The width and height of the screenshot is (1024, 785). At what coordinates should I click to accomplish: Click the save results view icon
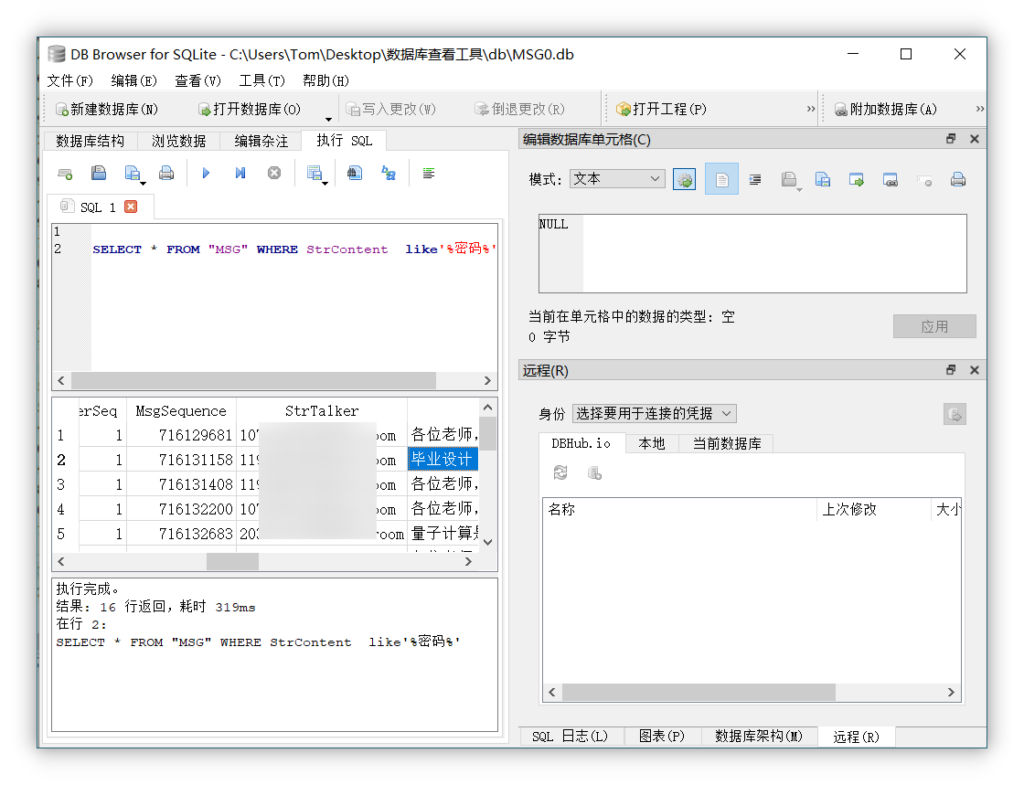(314, 173)
